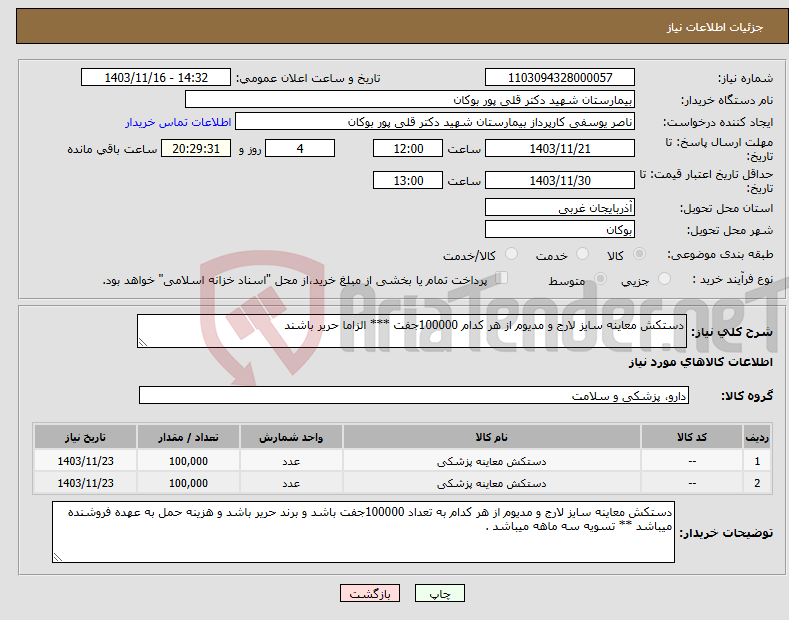
Task: Click the need number field 1103094328000057
Action: click(560, 78)
